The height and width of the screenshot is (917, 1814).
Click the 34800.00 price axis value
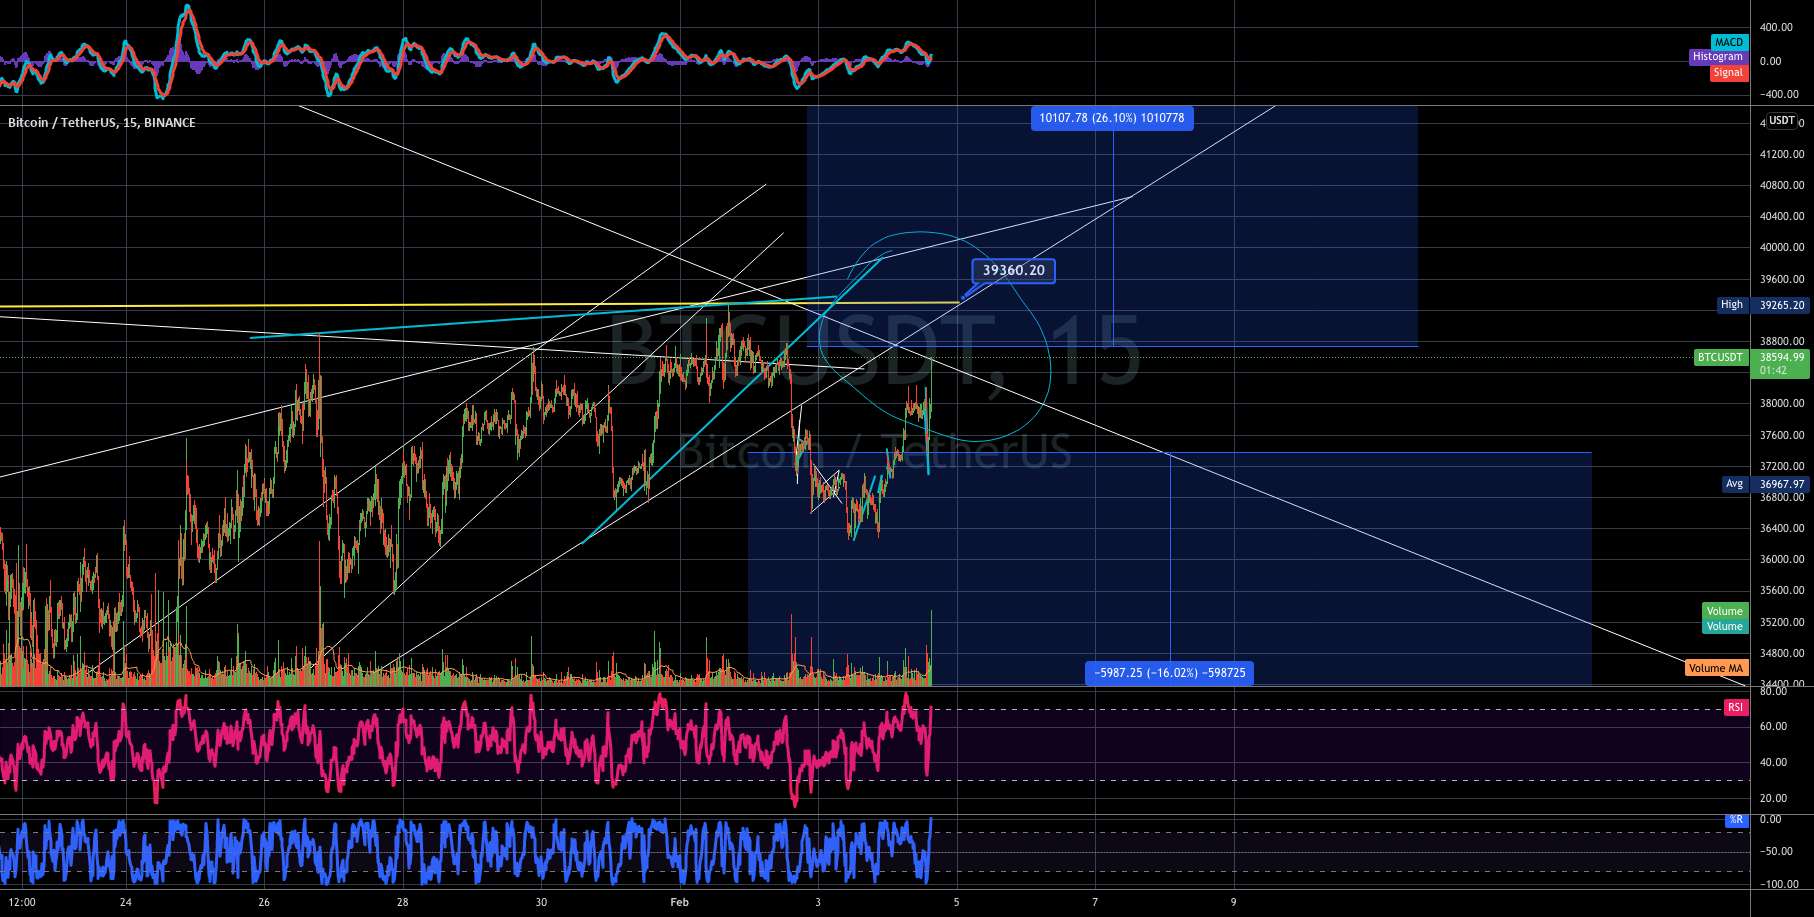click(1782, 653)
